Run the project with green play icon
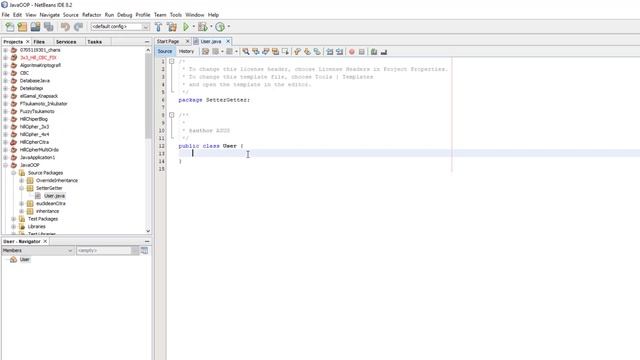 click(186, 27)
